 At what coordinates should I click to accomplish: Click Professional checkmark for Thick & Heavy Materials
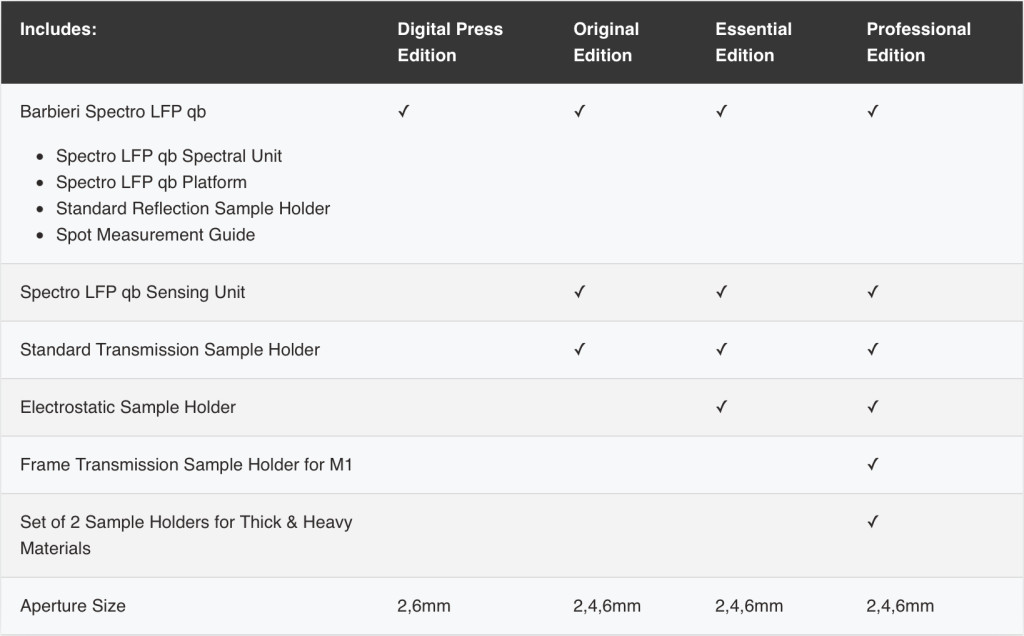point(872,522)
